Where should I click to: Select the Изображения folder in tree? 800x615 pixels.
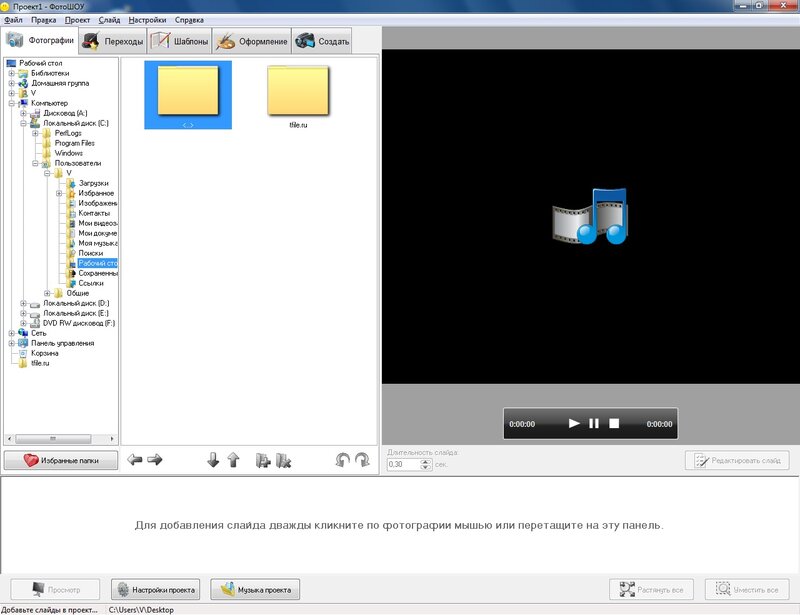(x=97, y=203)
